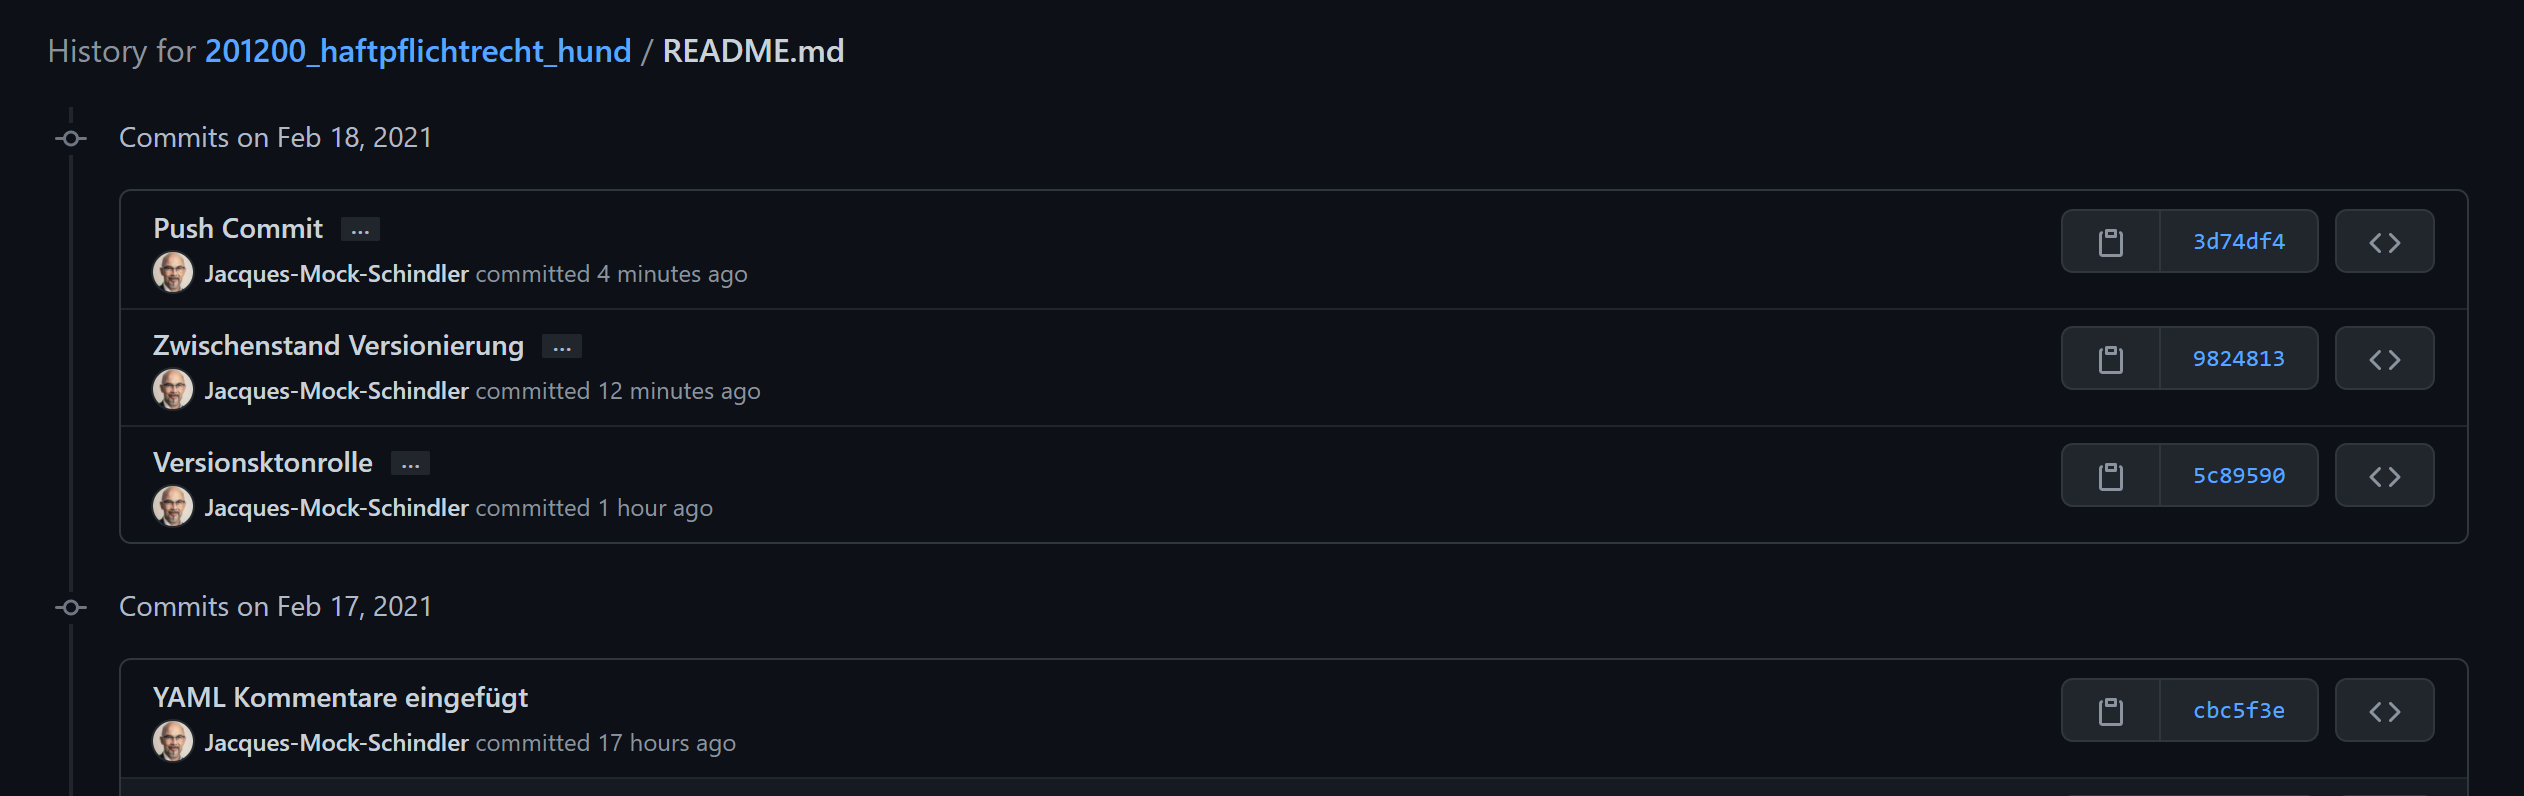Open commit hash cbc5f3e
The width and height of the screenshot is (2524, 796).
tap(2239, 710)
